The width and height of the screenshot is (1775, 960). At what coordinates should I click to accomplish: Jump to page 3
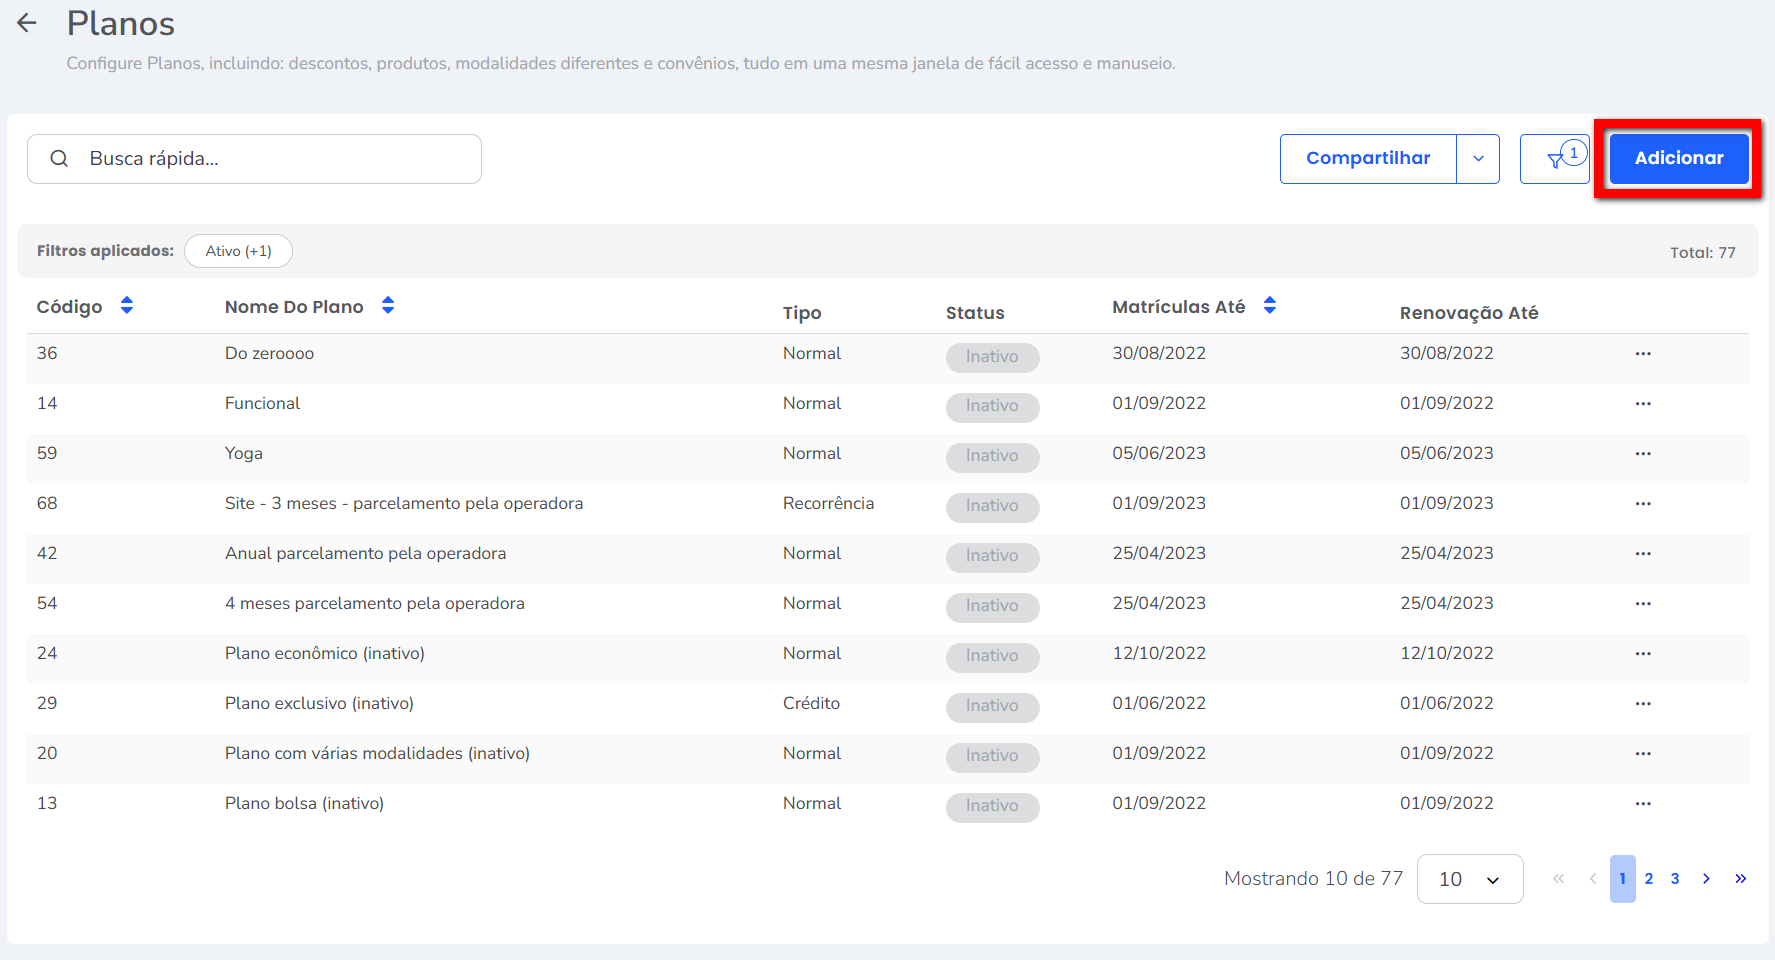coord(1674,879)
